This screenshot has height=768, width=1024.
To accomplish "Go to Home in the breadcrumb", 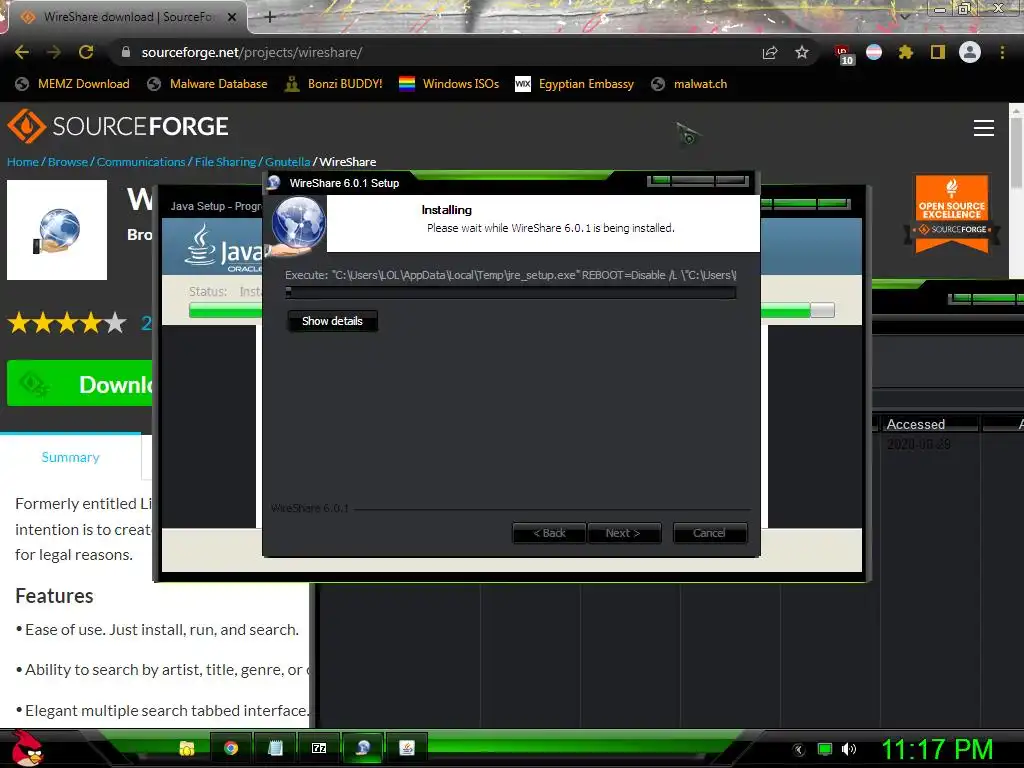I will [23, 161].
